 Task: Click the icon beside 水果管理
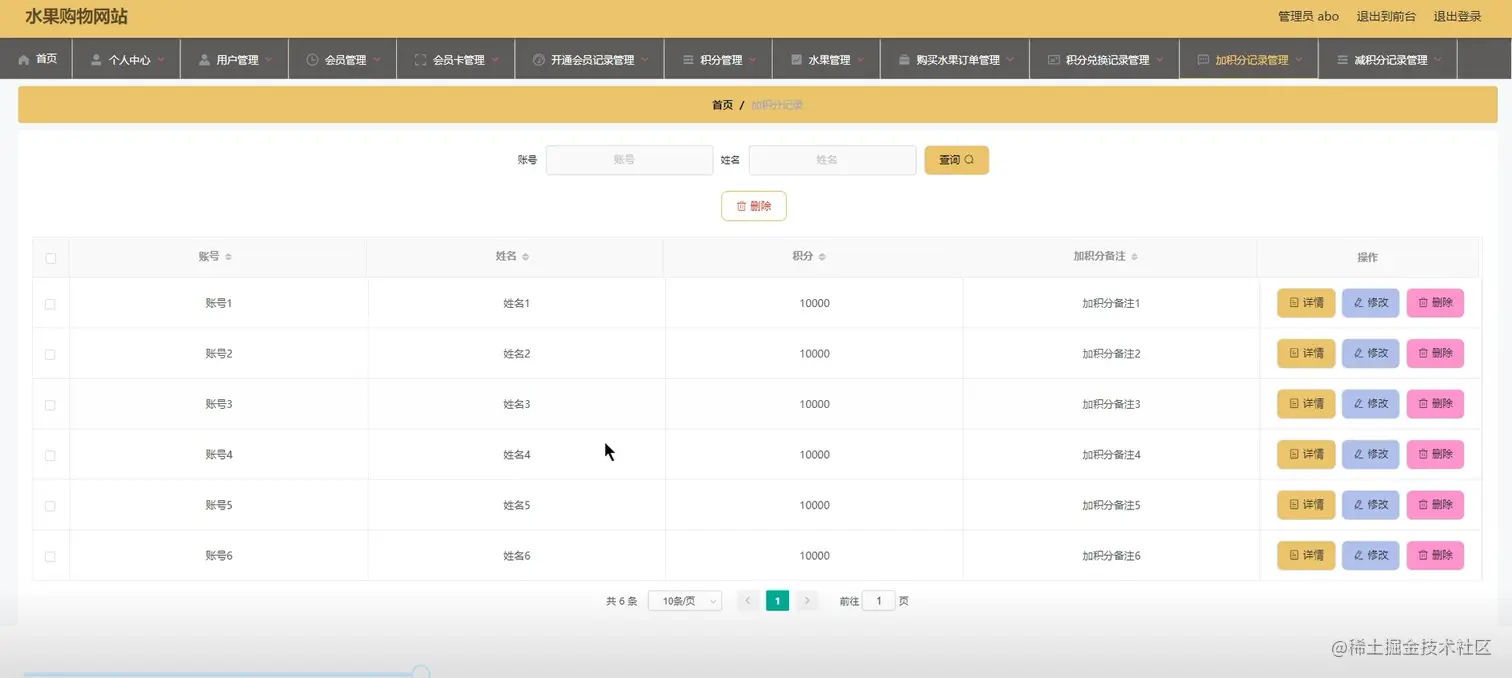click(x=796, y=60)
